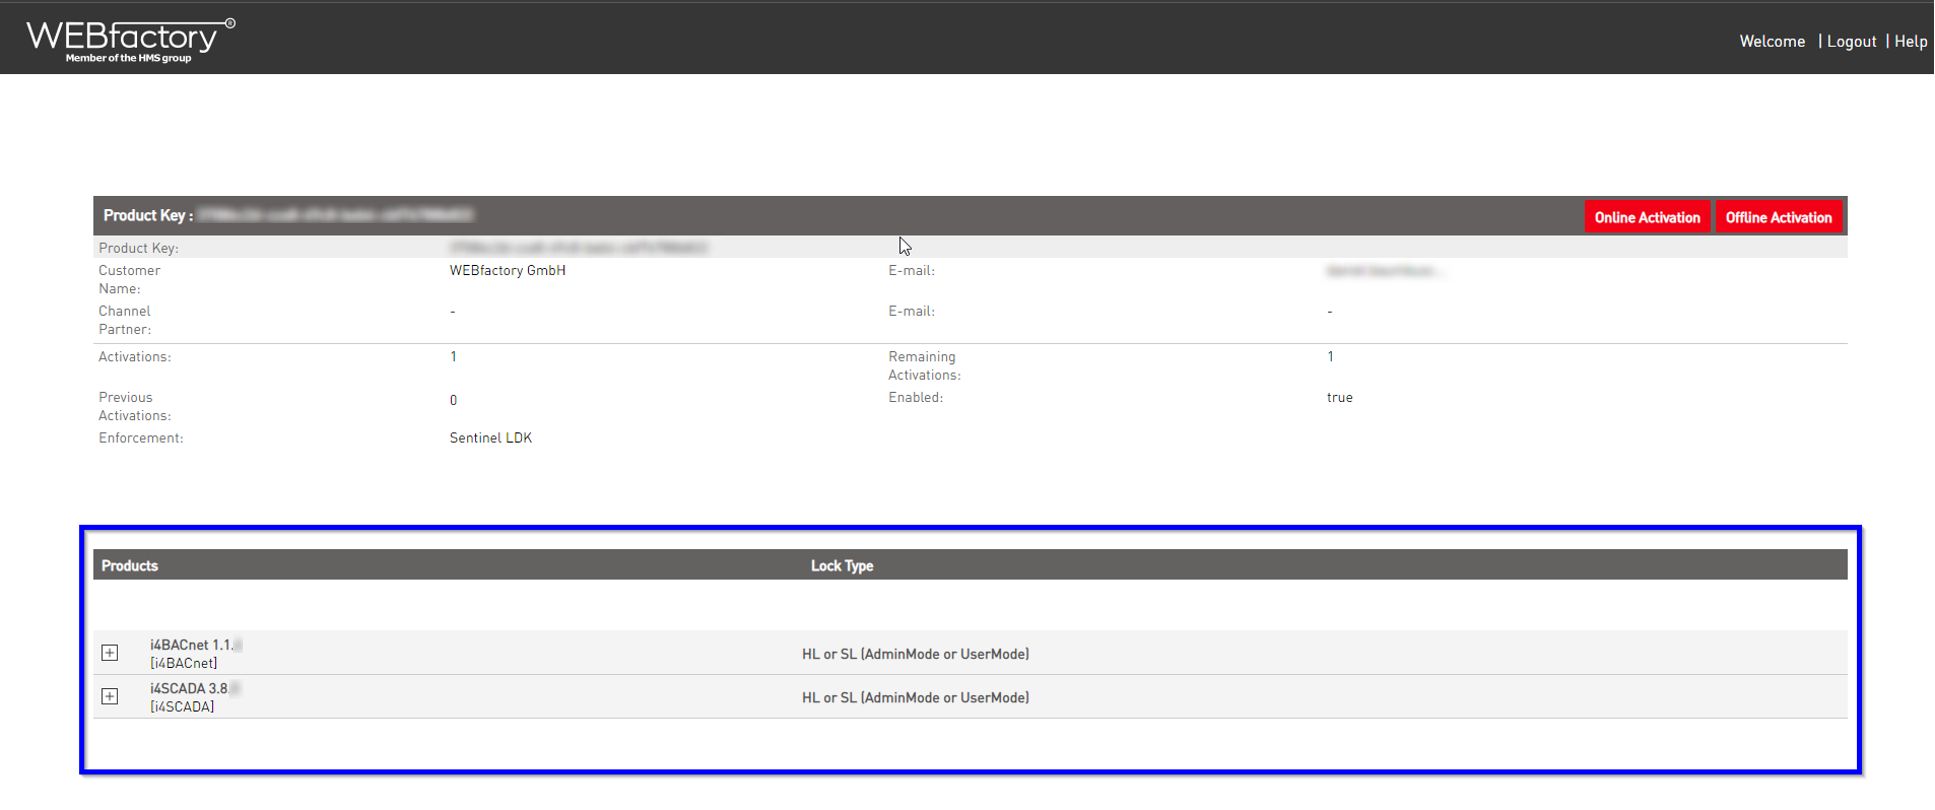
Task: Click the 'Product Key :' panel title
Action: tap(148, 215)
